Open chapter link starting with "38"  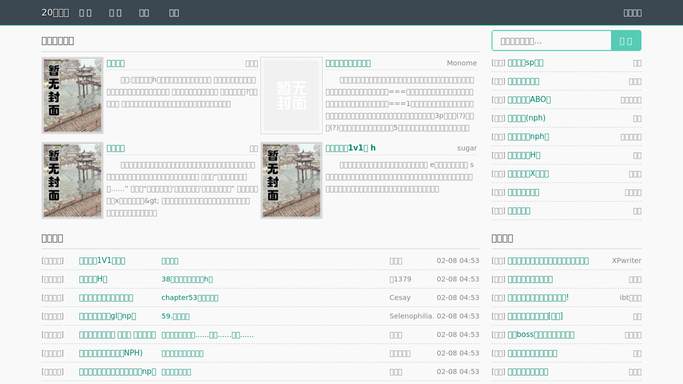pos(187,279)
